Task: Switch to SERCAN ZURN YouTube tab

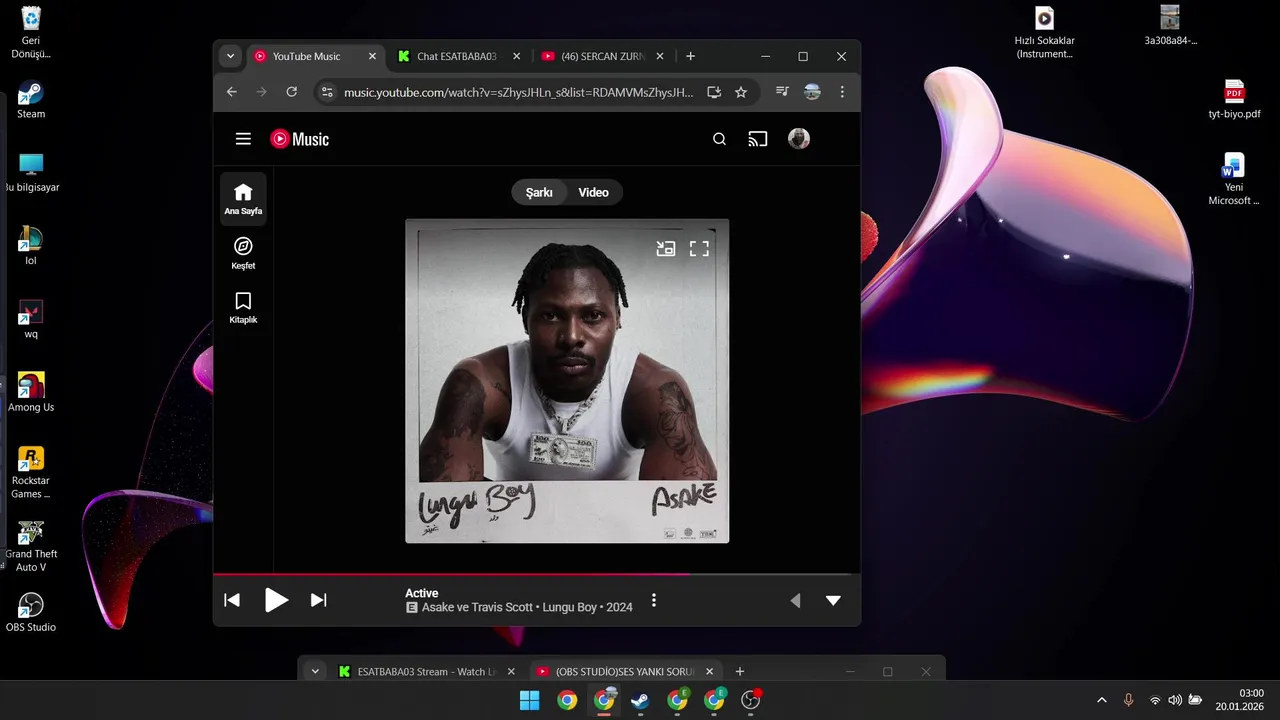Action: [603, 57]
